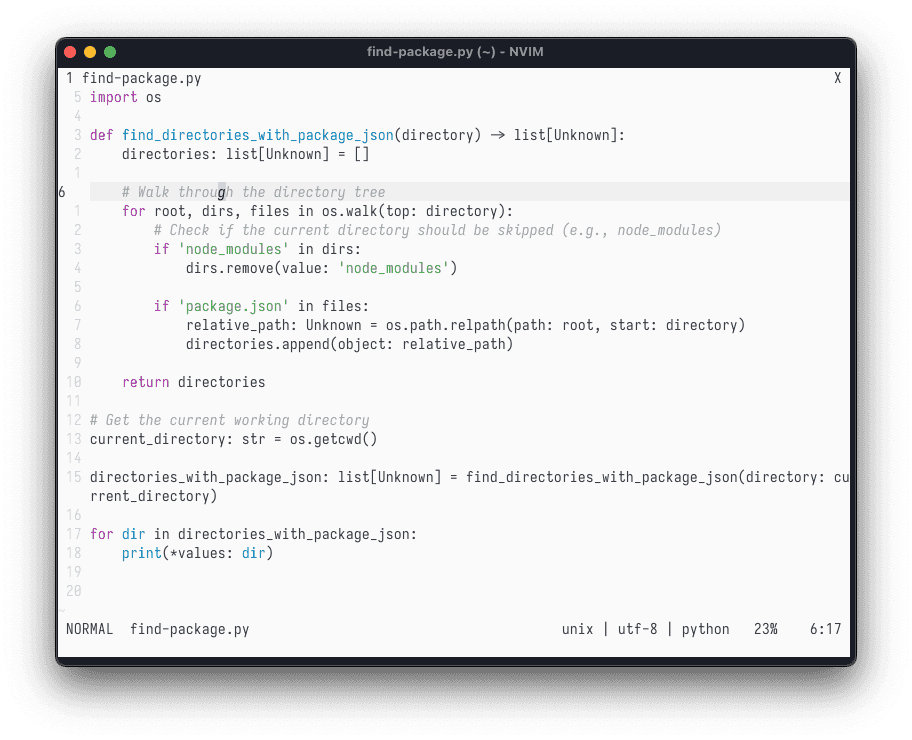
Task: Click the NORMAL mode indicator in the statusline
Action: pos(89,629)
